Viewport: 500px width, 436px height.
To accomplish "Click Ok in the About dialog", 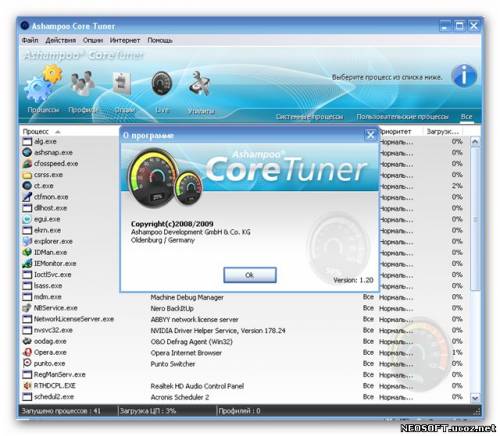I will click(x=250, y=275).
